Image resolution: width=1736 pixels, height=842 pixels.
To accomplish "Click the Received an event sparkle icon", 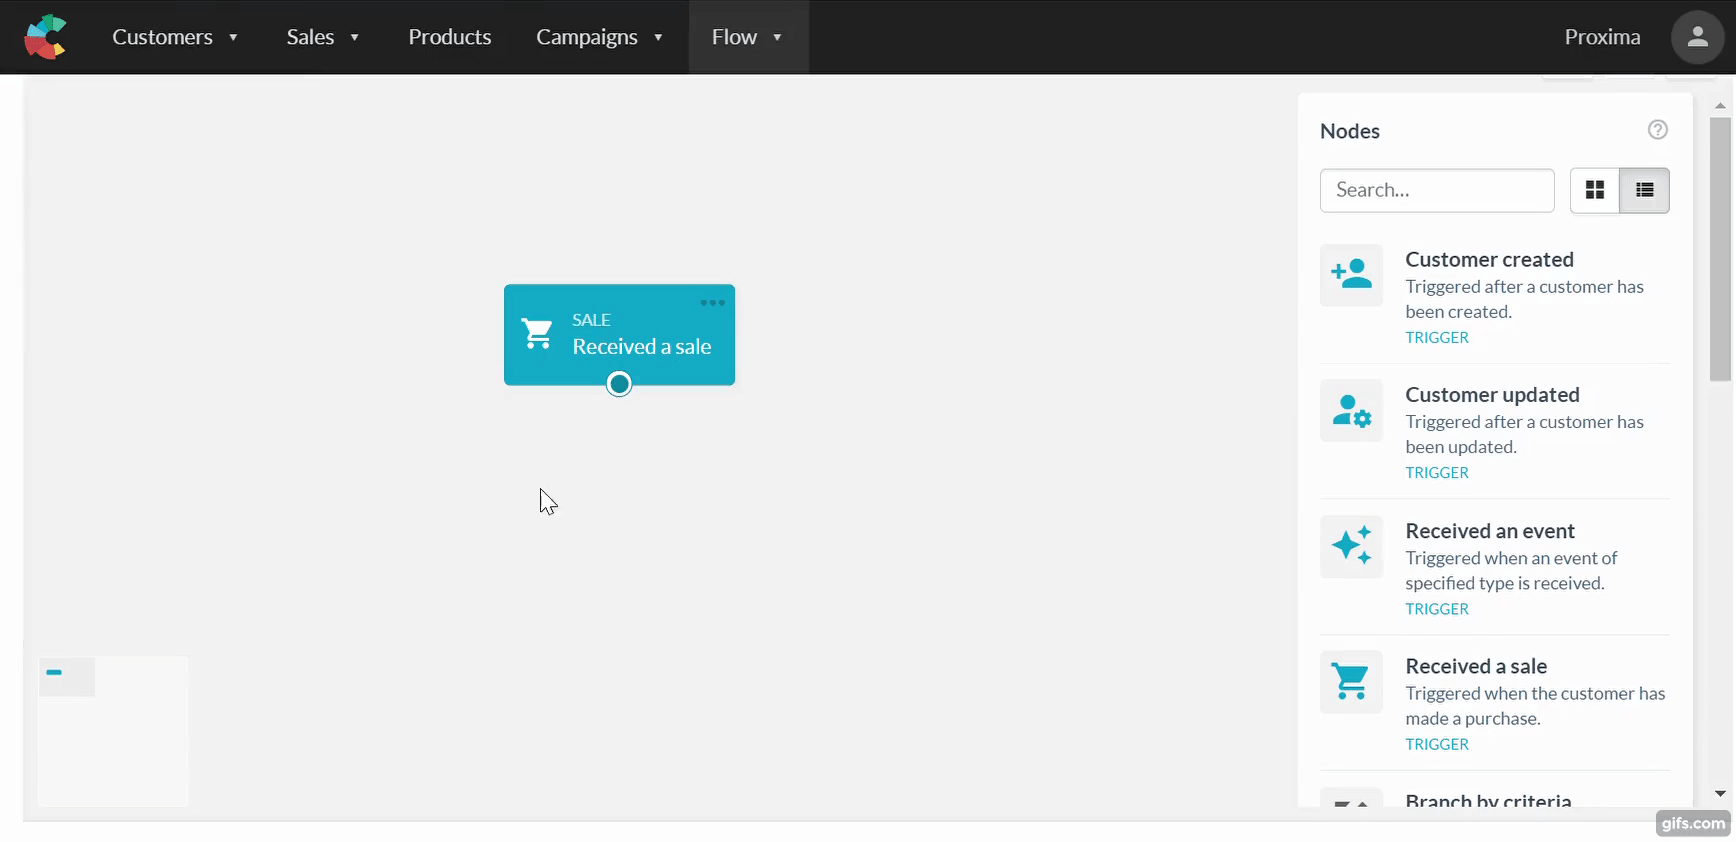I will point(1351,547).
